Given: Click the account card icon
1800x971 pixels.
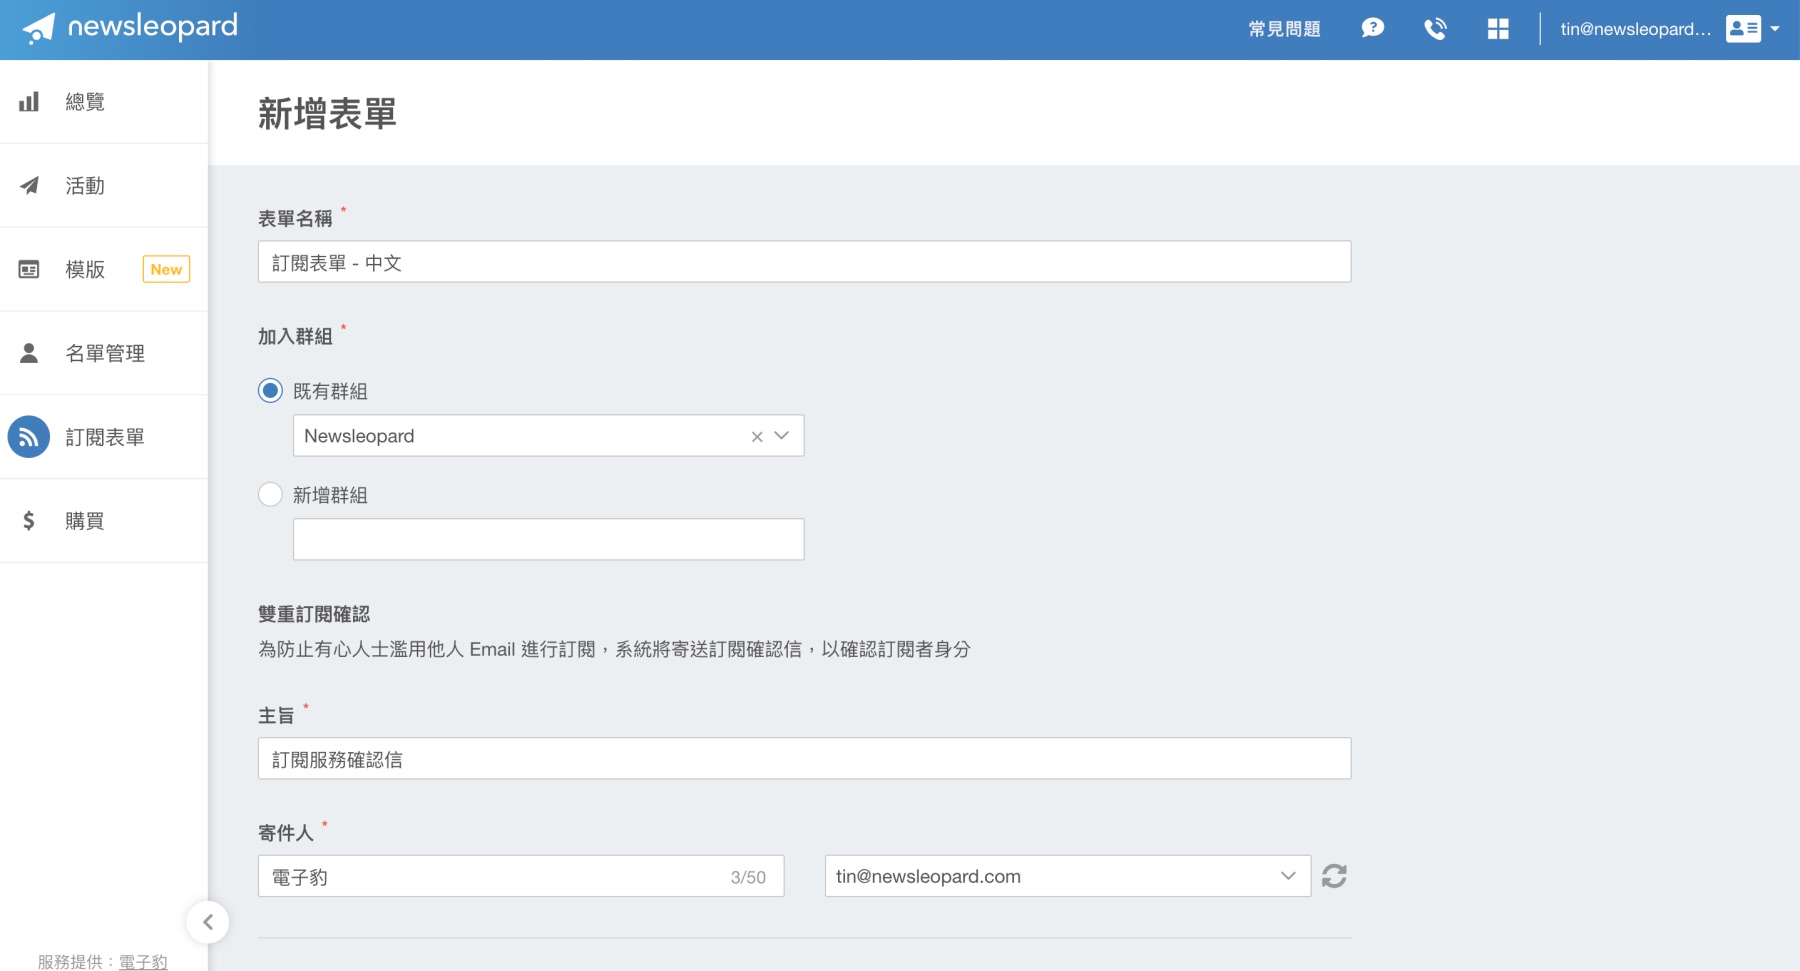Looking at the screenshot, I should [x=1743, y=29].
